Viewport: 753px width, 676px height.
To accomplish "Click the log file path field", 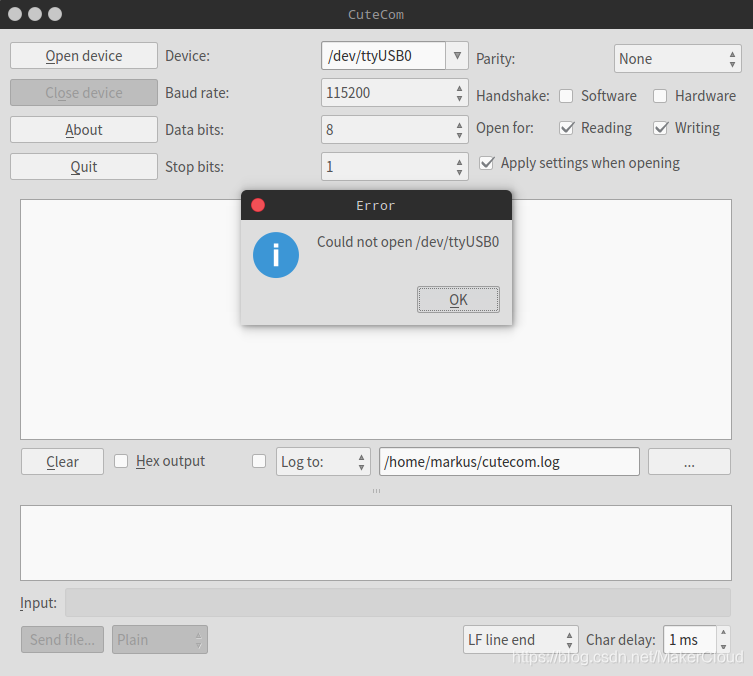I will coord(509,461).
